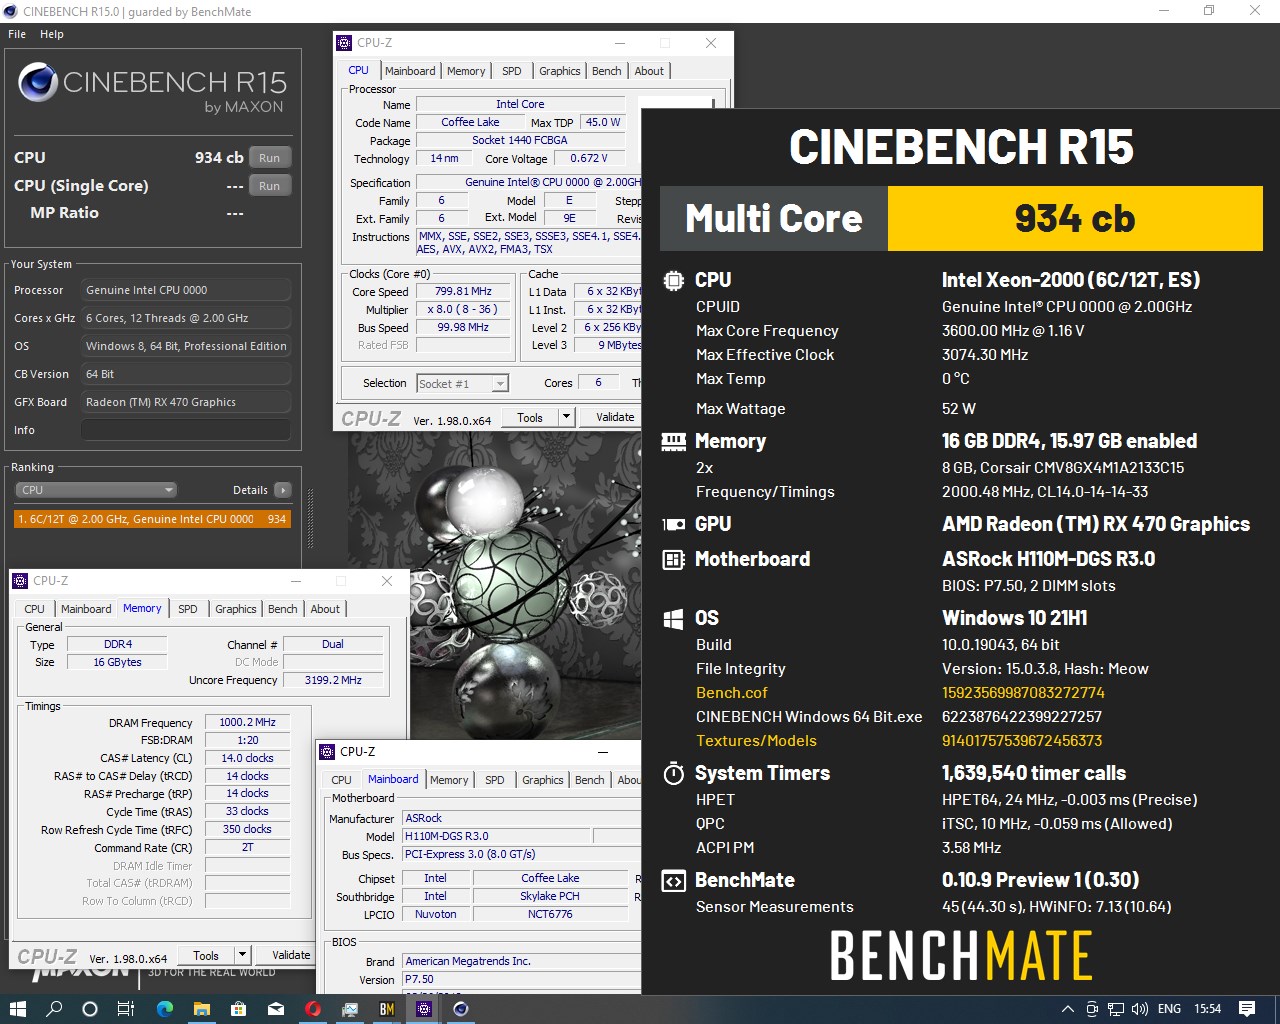The image size is (1280, 1024).
Task: Open Microsoft Store from the taskbar
Action: tap(238, 1009)
